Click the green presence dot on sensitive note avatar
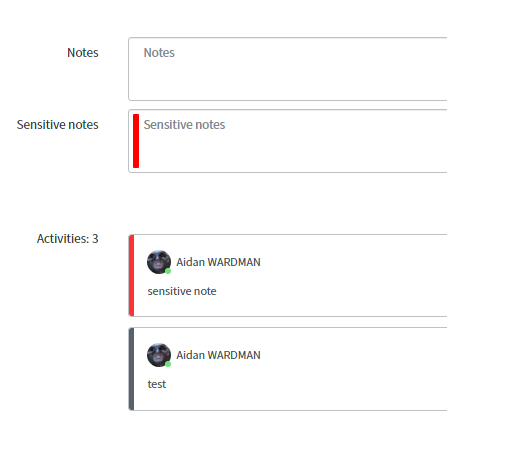This screenshot has width=509, height=454. (x=168, y=271)
